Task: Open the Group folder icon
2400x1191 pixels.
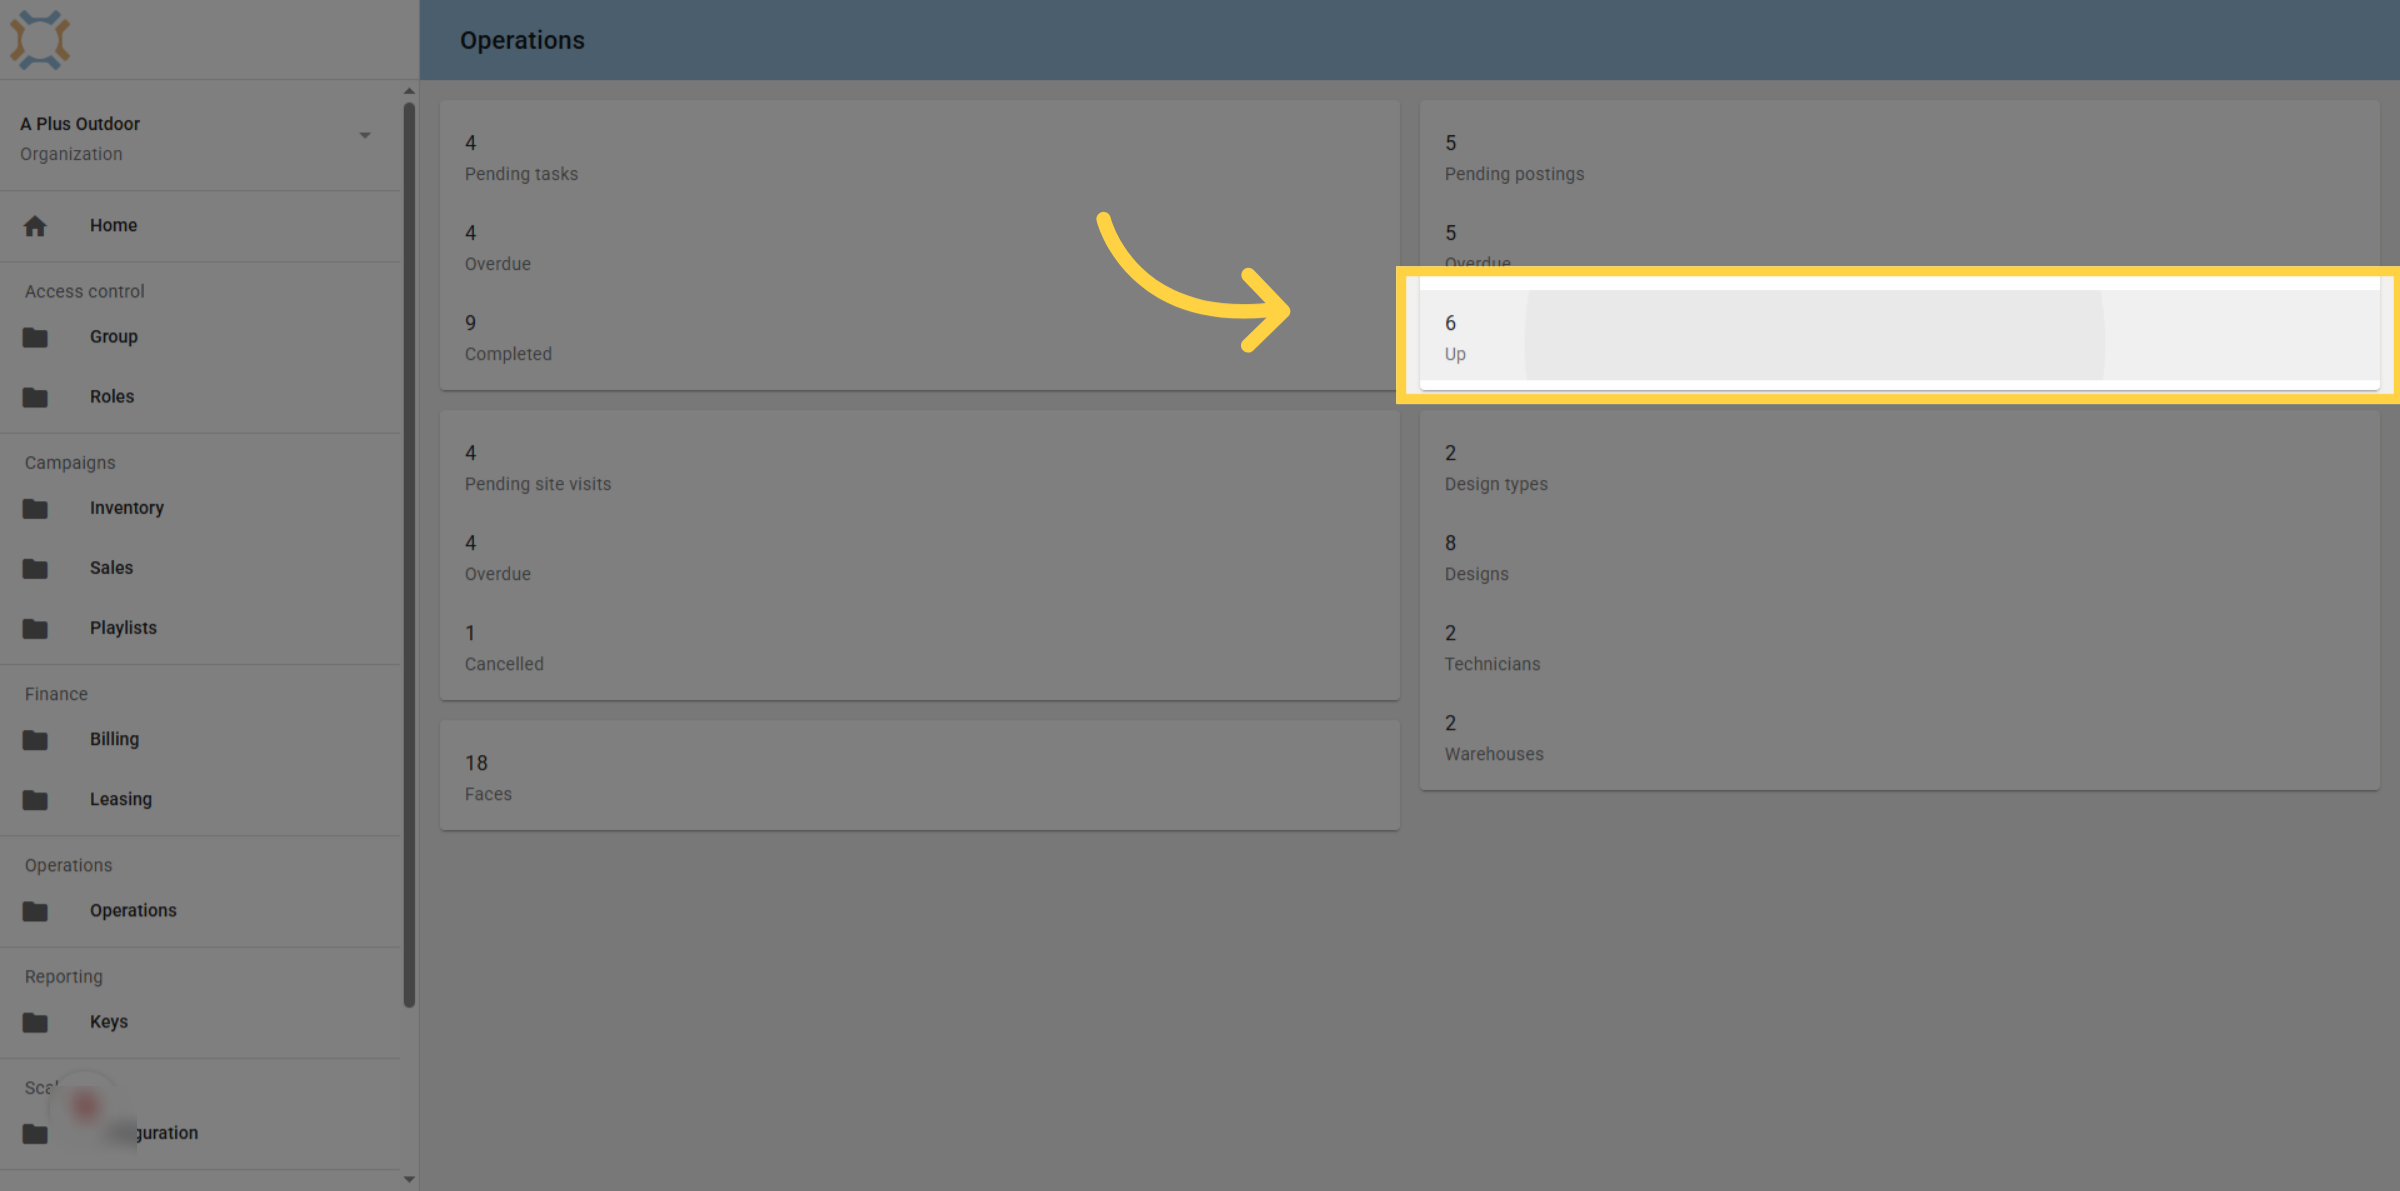Action: coord(35,337)
